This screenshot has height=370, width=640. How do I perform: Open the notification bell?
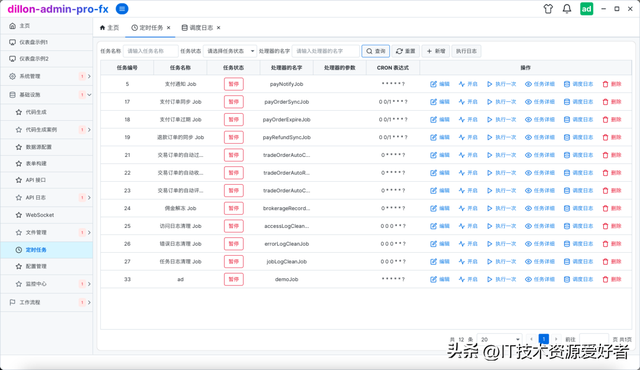pyautogui.click(x=567, y=9)
